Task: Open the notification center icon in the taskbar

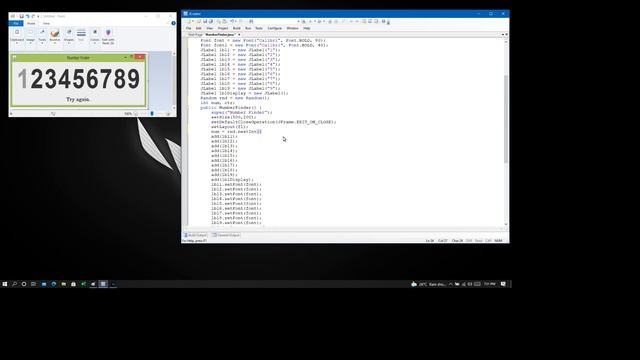Action: point(503,284)
